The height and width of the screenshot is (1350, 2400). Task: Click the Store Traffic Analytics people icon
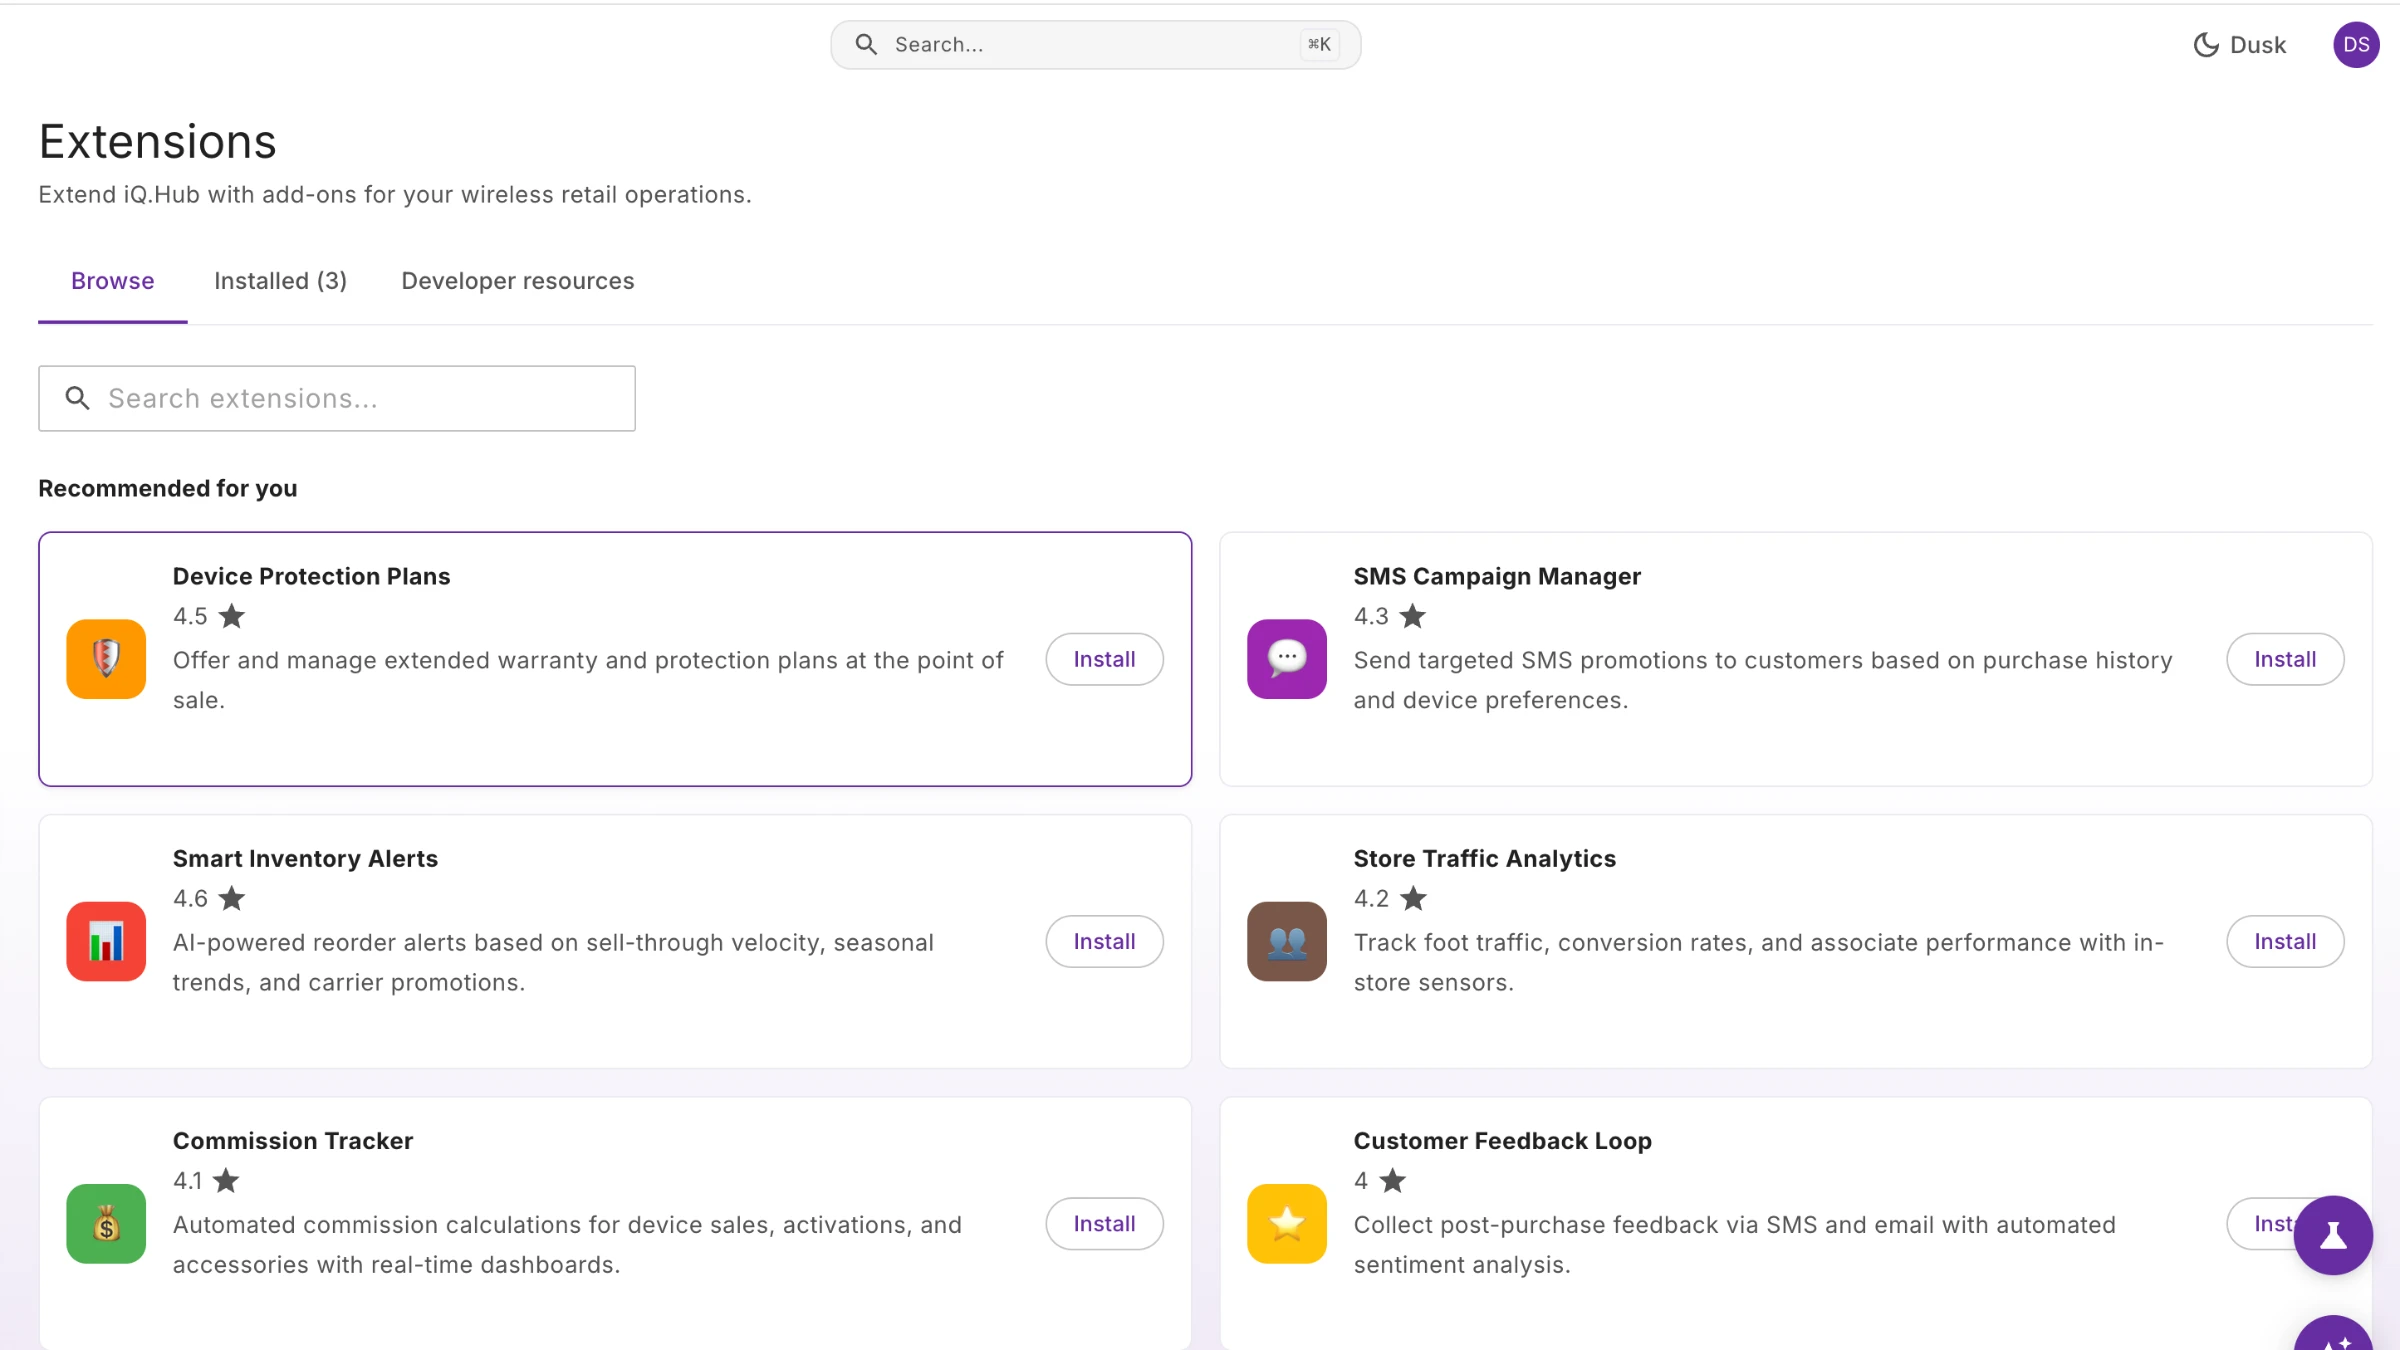click(x=1287, y=941)
